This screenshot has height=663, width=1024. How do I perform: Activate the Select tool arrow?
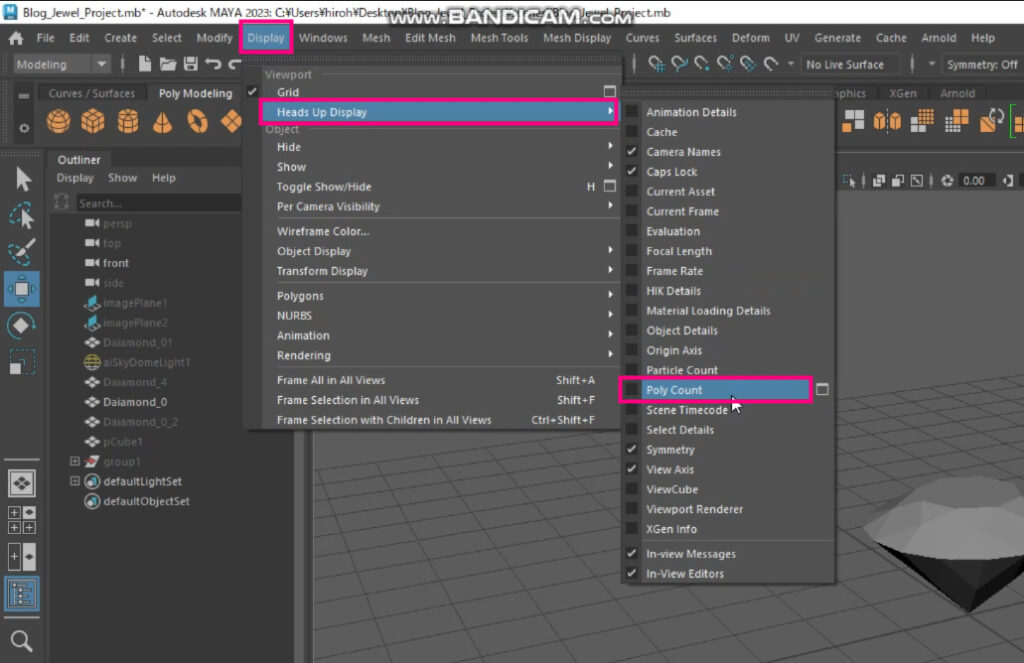(22, 179)
